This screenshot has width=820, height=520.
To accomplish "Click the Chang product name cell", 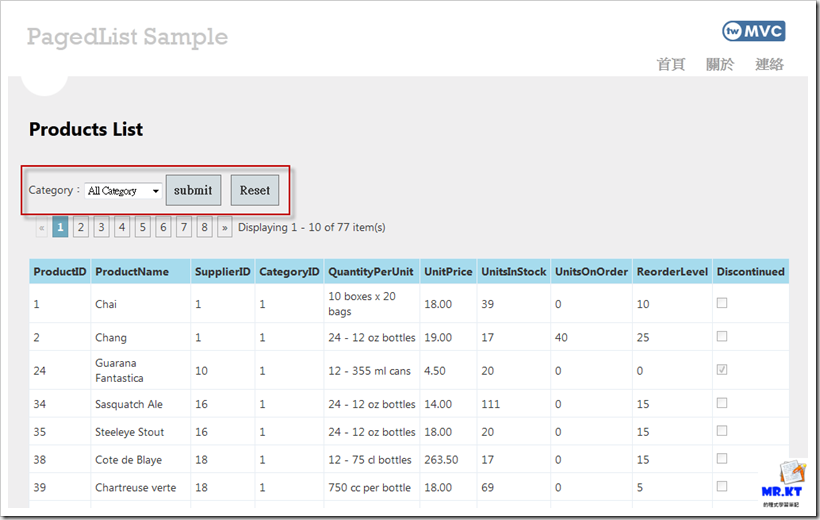I will 141,337.
